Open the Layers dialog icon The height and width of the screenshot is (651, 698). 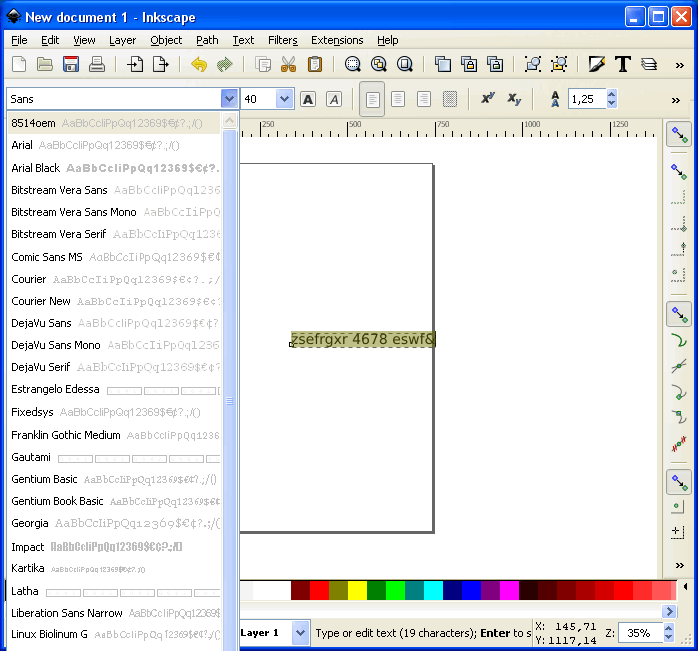point(649,65)
